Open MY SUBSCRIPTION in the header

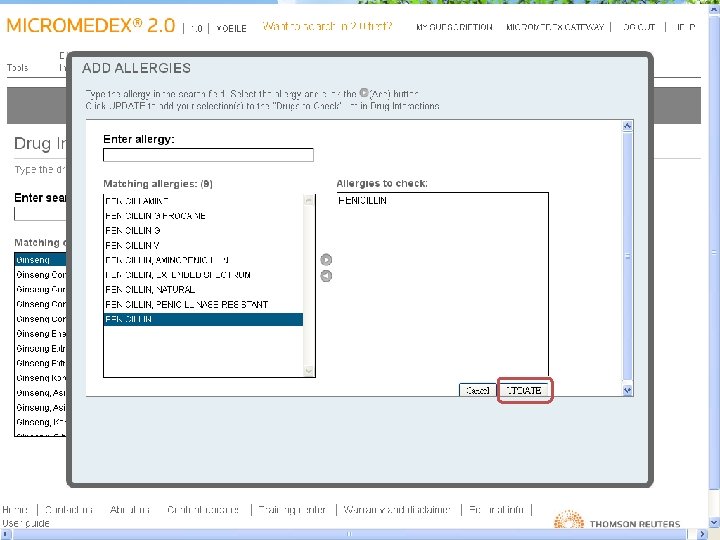tap(454, 27)
